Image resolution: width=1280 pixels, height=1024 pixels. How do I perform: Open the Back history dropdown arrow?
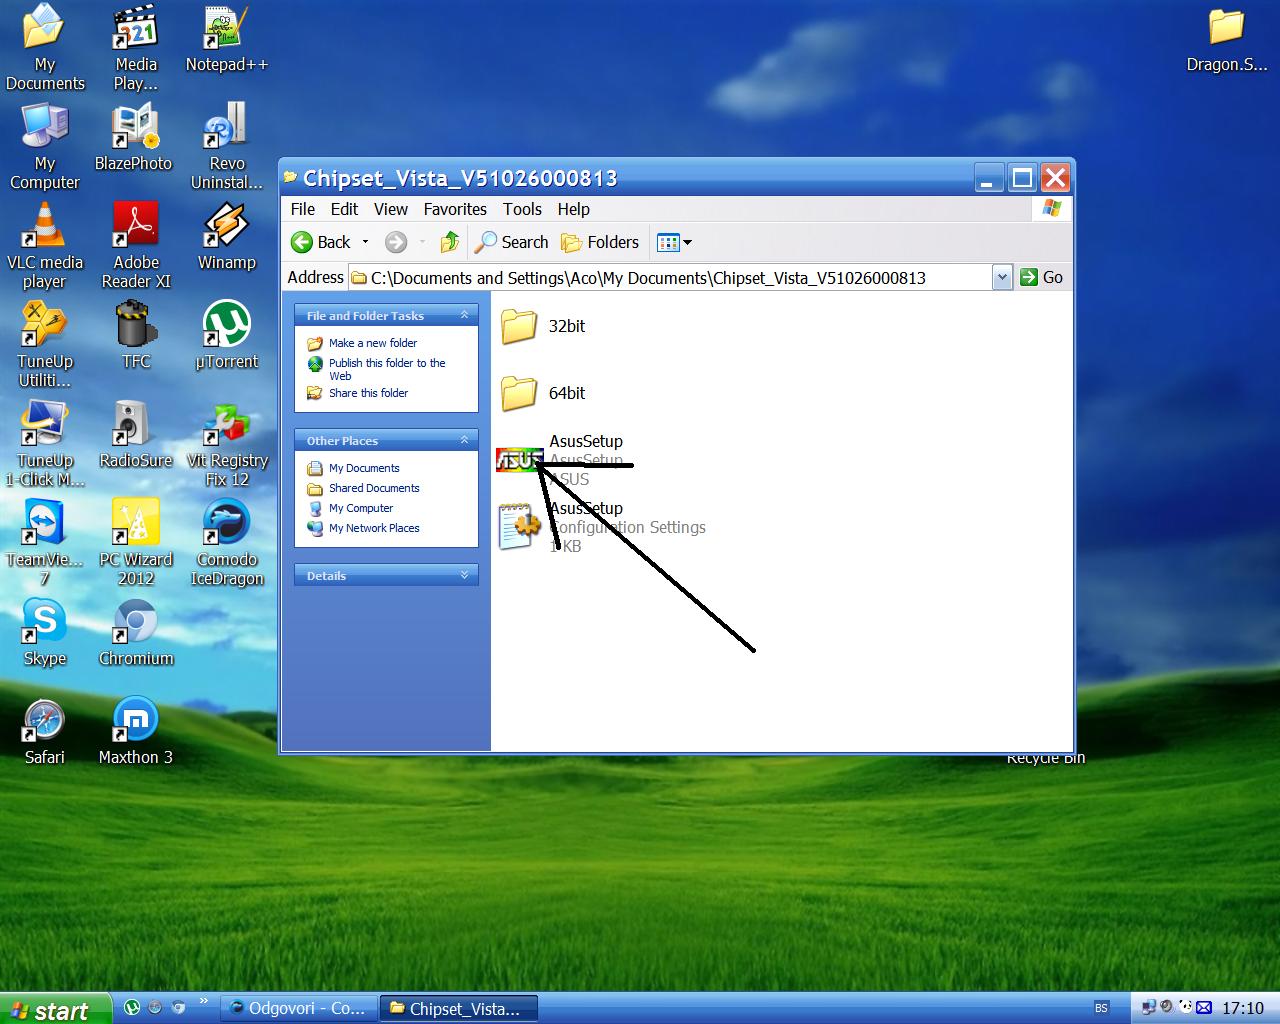pos(365,242)
